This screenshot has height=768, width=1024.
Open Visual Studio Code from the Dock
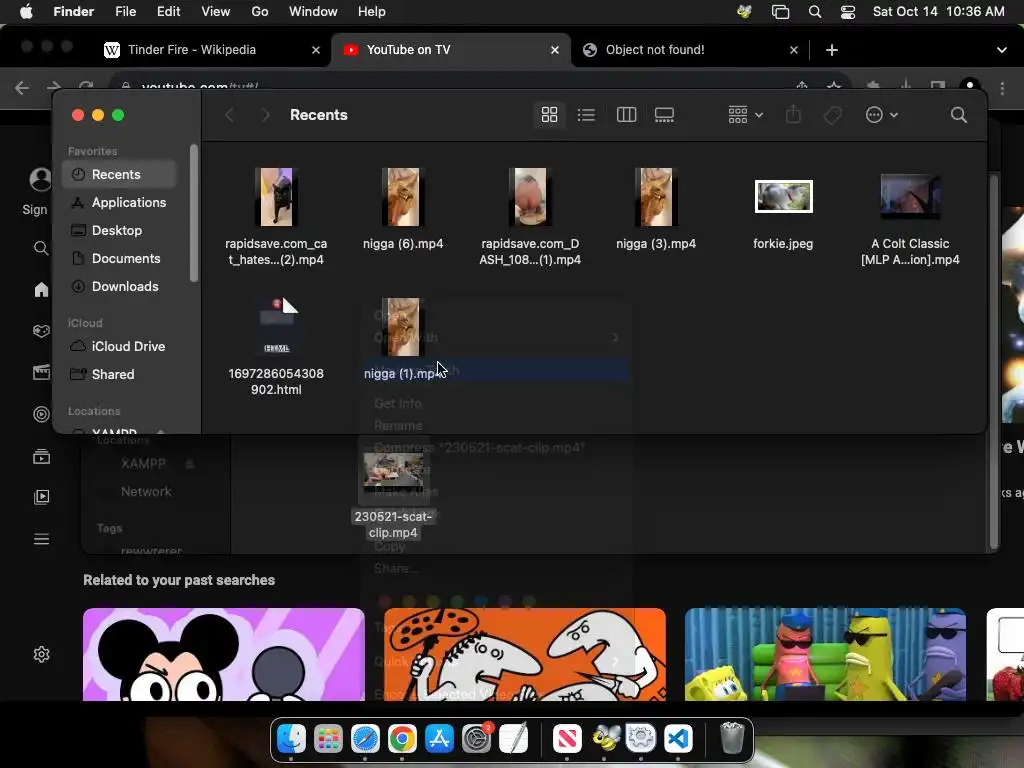(x=678, y=739)
